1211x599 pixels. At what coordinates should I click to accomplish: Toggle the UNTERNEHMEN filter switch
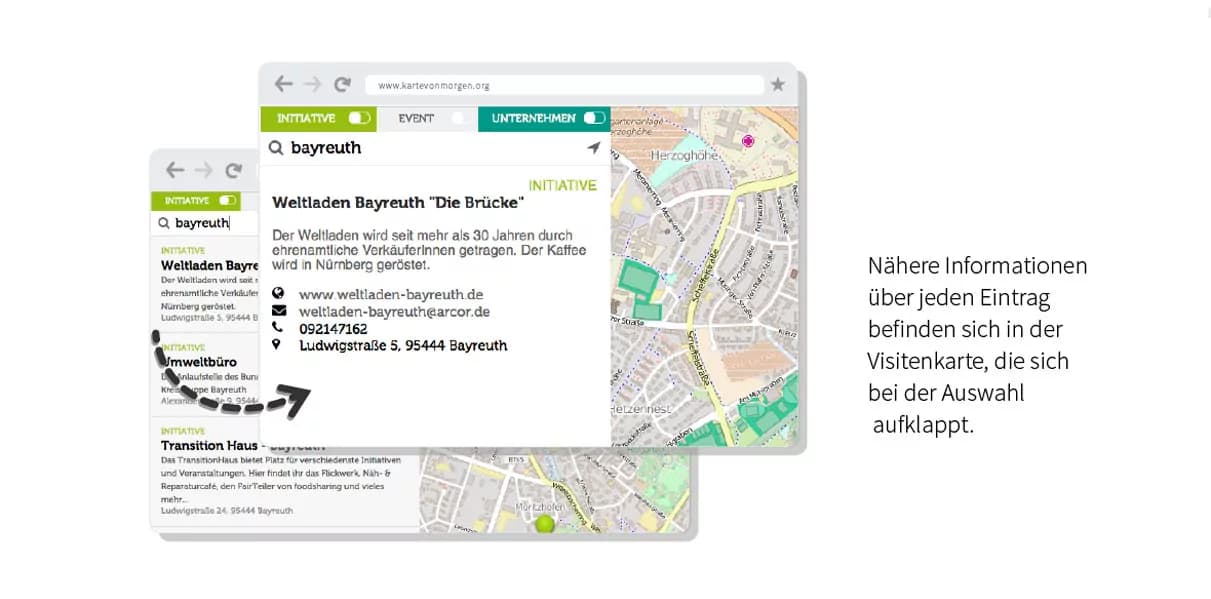click(x=594, y=118)
